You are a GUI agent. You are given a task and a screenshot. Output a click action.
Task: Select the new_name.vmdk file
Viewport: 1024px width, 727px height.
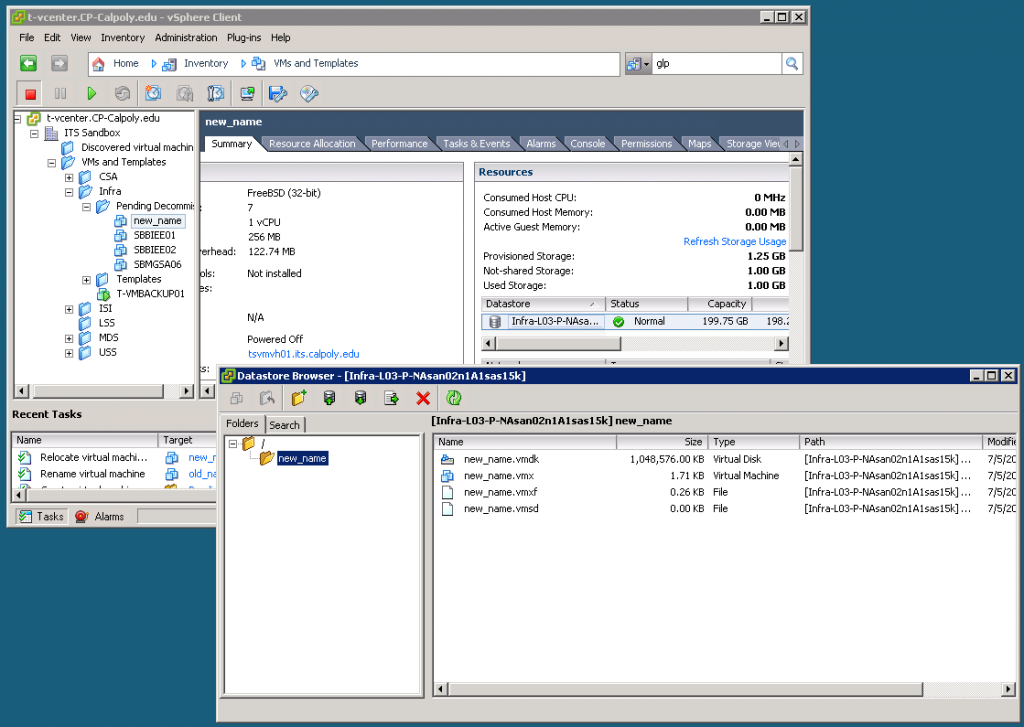pos(502,460)
